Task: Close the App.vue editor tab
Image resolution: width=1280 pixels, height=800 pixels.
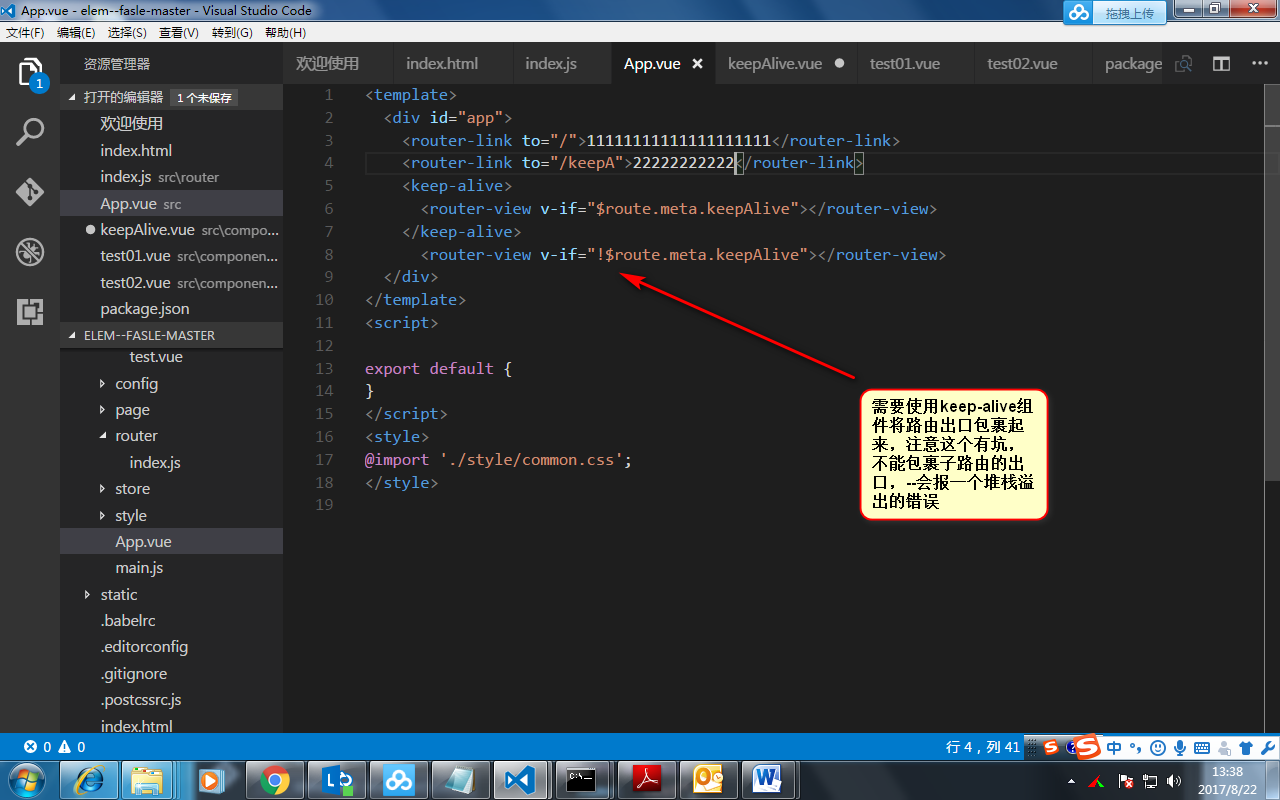Action: pyautogui.click(x=698, y=63)
